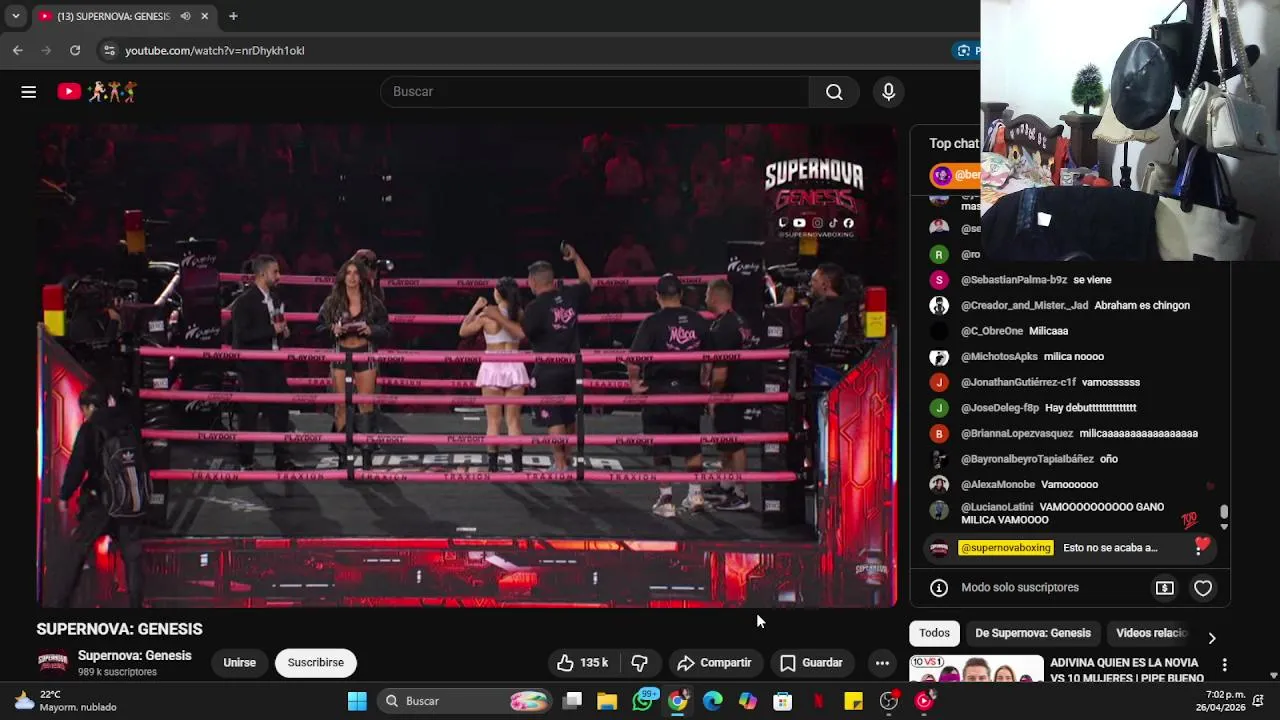
Task: Subscribe using the Suscribirse button
Action: (x=316, y=663)
